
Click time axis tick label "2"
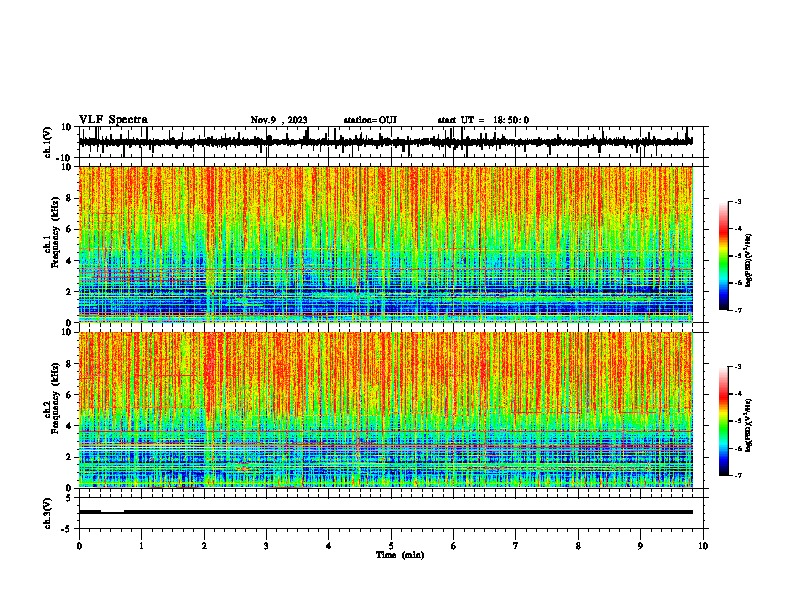(x=204, y=546)
